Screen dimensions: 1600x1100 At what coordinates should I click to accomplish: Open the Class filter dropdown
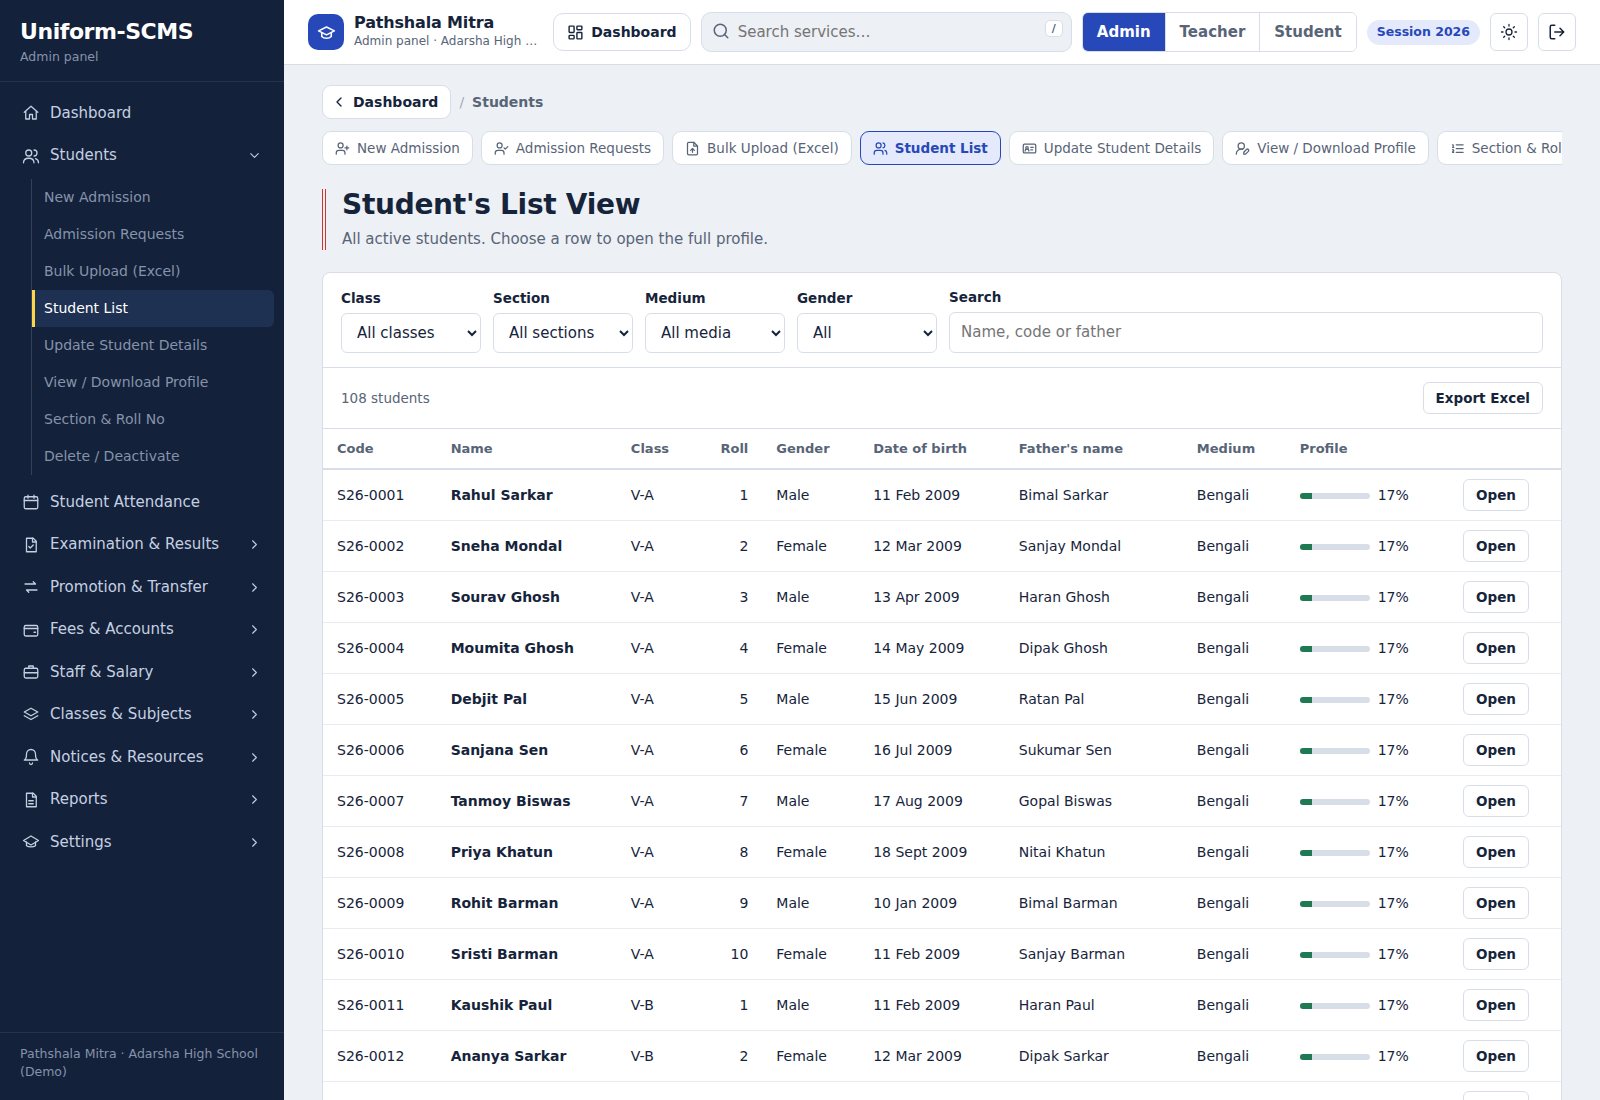pos(411,333)
